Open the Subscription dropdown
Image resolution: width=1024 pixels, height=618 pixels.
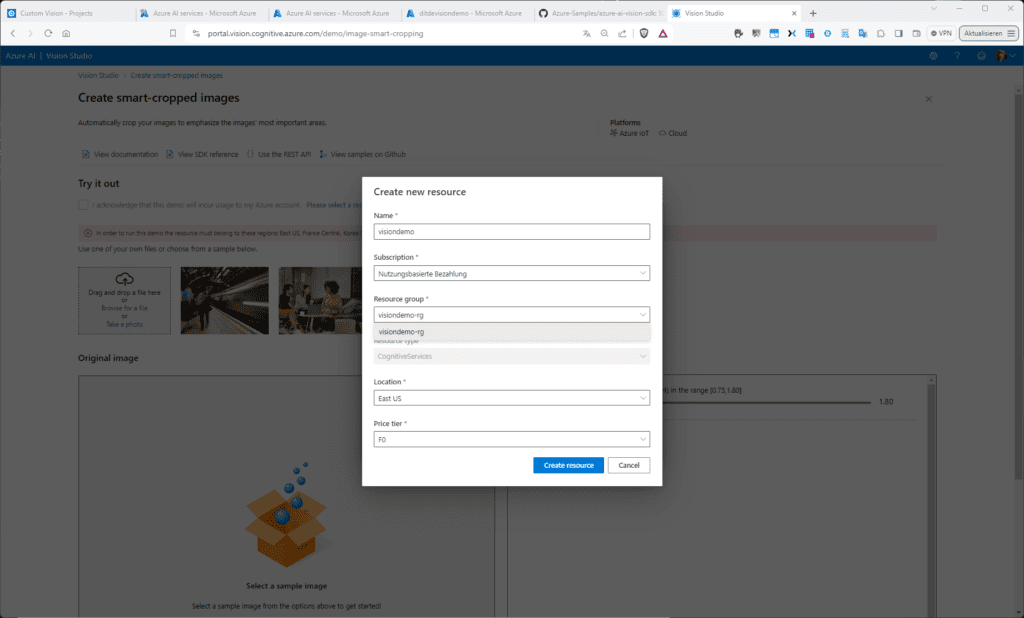[511, 274]
